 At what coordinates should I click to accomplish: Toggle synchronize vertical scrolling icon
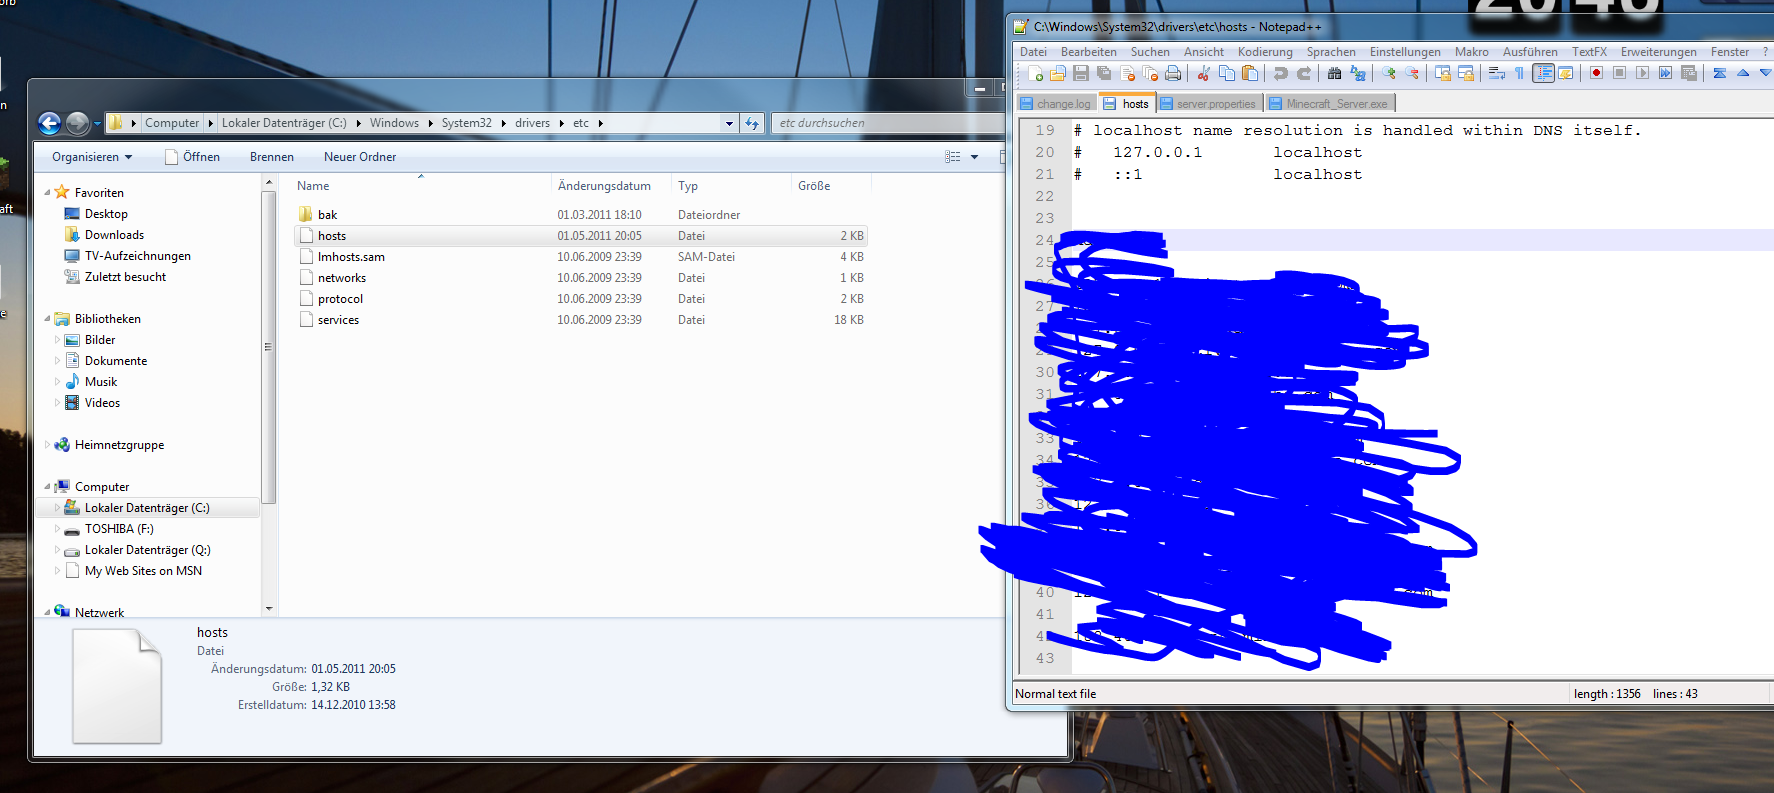(x=1443, y=73)
